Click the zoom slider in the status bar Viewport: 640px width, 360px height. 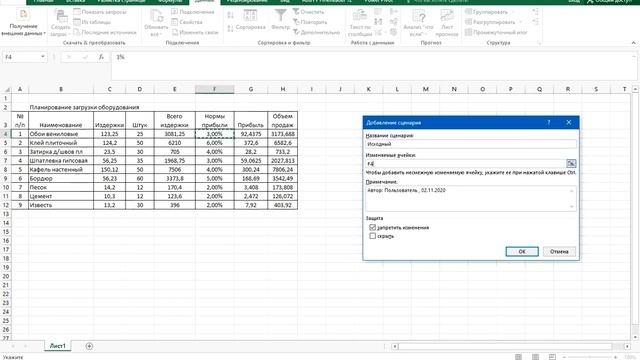[x=591, y=357]
